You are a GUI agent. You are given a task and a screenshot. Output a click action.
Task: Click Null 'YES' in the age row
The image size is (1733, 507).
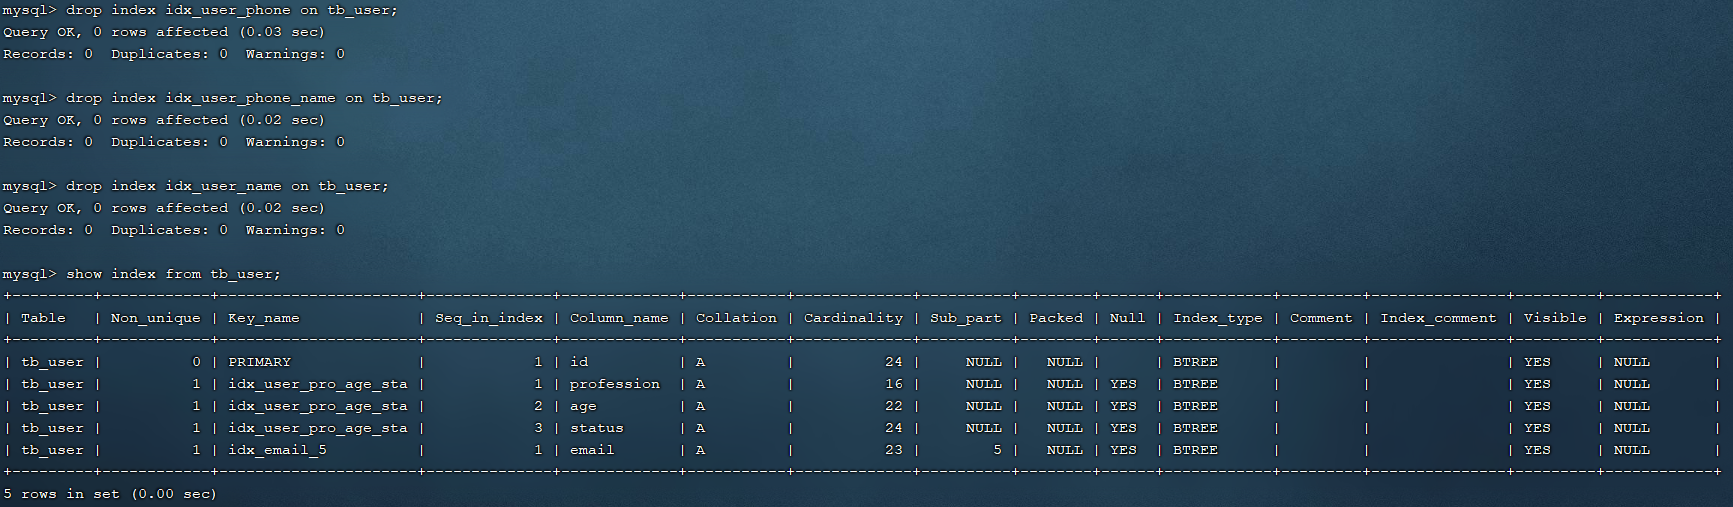coord(1123,406)
